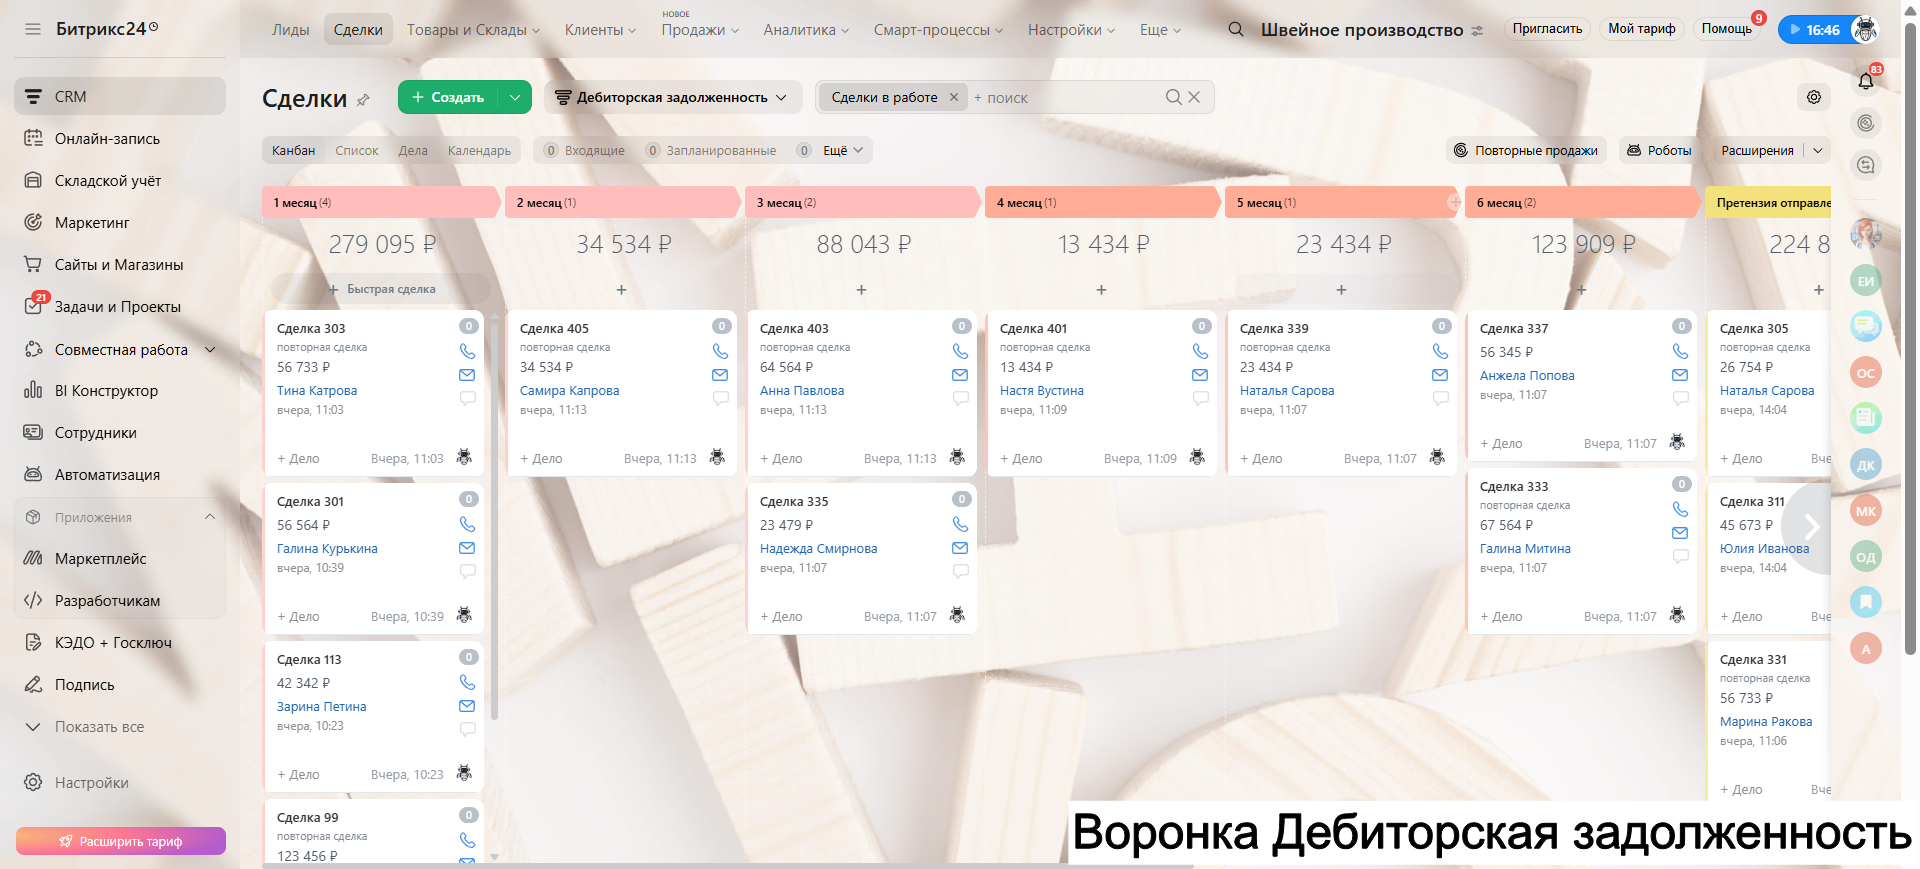
Task: Open the Аналитика top menu
Action: tap(805, 30)
